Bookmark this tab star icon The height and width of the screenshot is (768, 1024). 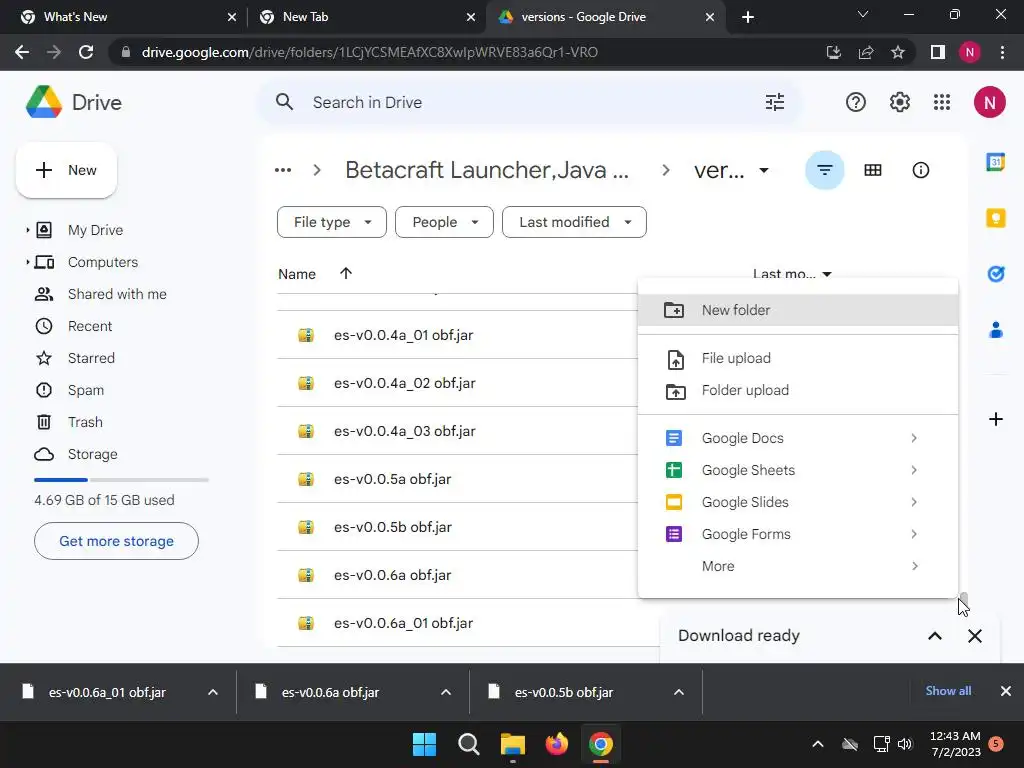898,52
